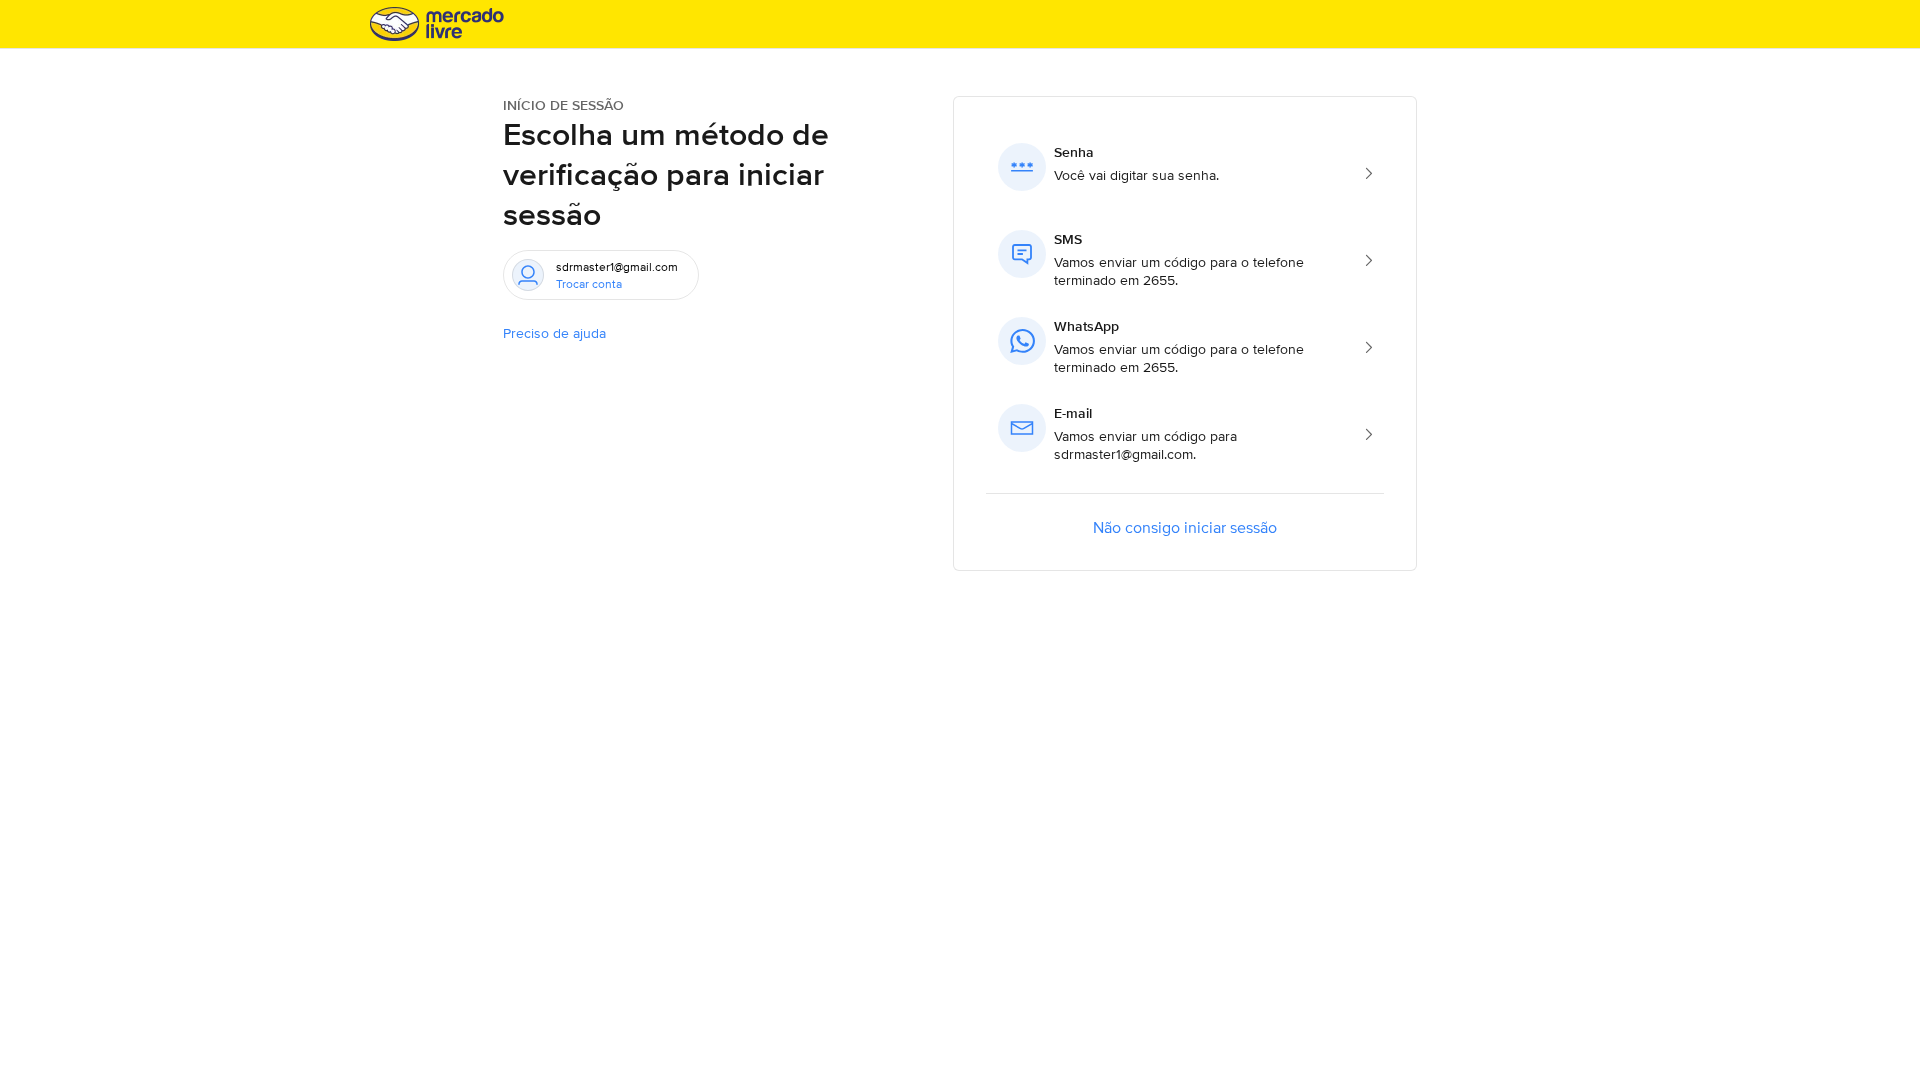Select the WhatsApp verification icon
The height and width of the screenshot is (1080, 1920).
pos(1021,340)
